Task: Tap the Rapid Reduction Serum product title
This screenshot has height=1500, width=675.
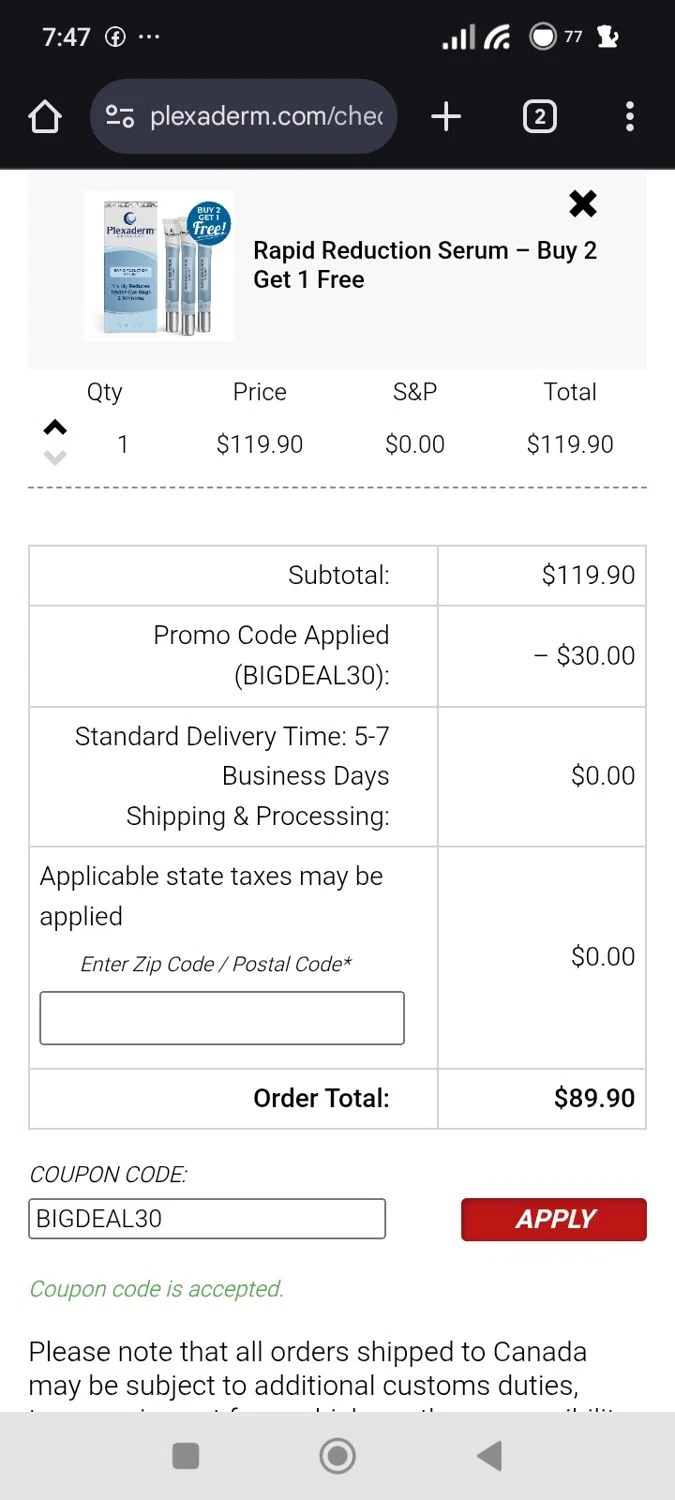Action: pyautogui.click(x=424, y=265)
